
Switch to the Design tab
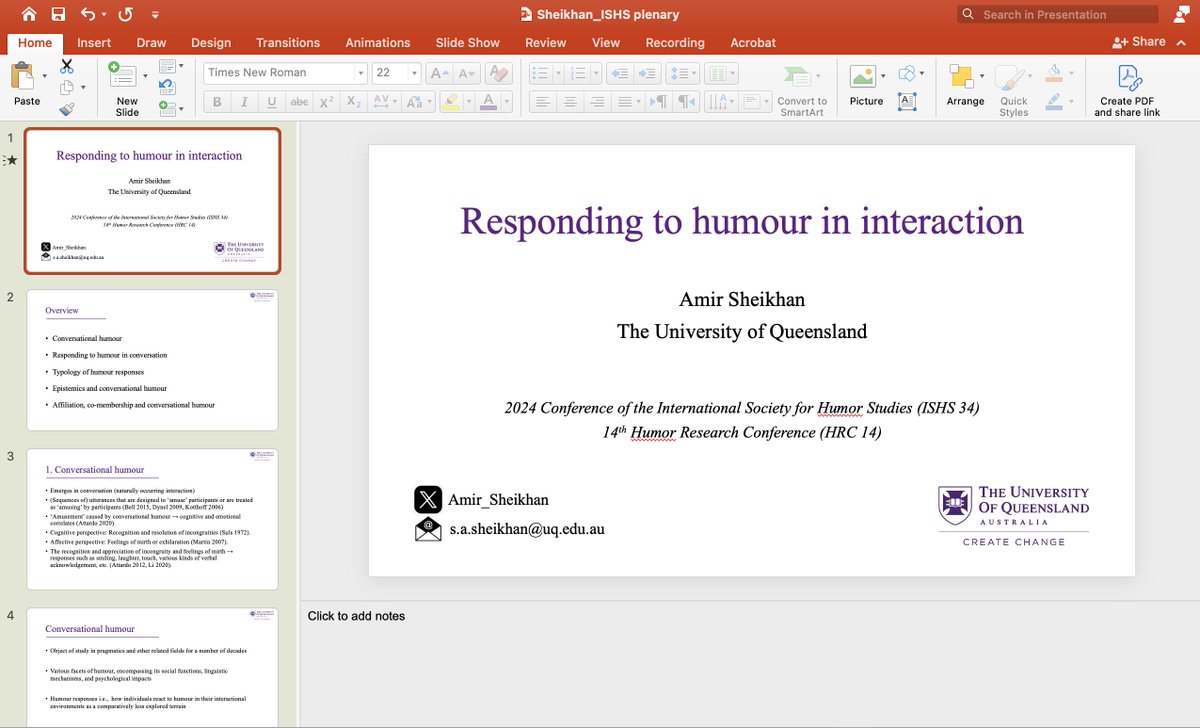[x=210, y=42]
